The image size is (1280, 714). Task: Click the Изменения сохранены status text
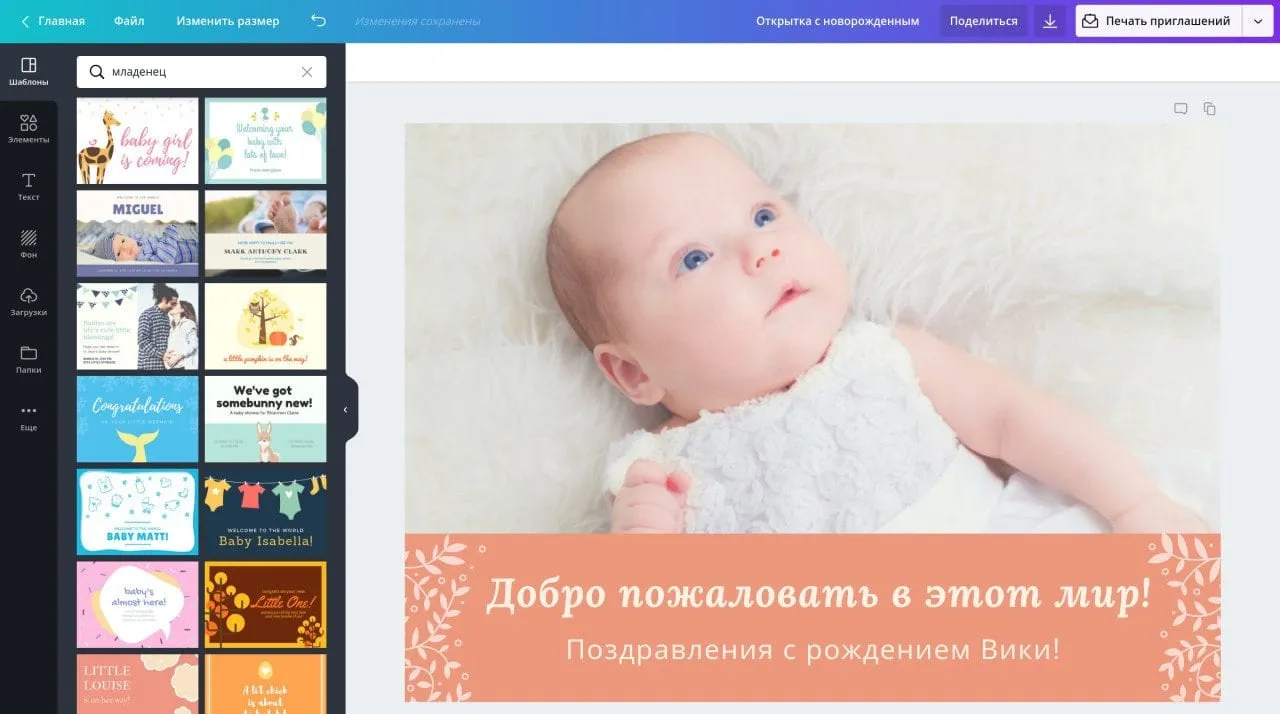417,21
